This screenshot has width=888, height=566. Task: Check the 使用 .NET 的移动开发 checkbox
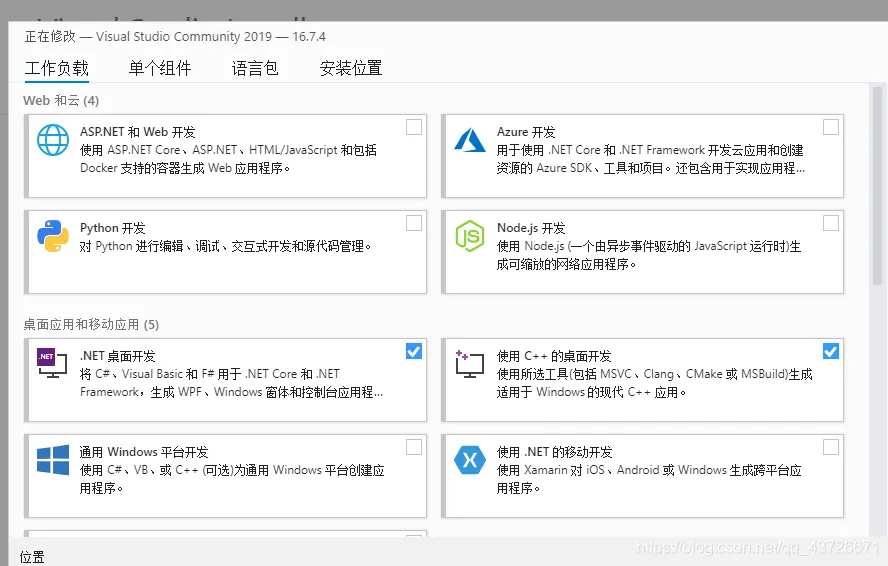[831, 447]
